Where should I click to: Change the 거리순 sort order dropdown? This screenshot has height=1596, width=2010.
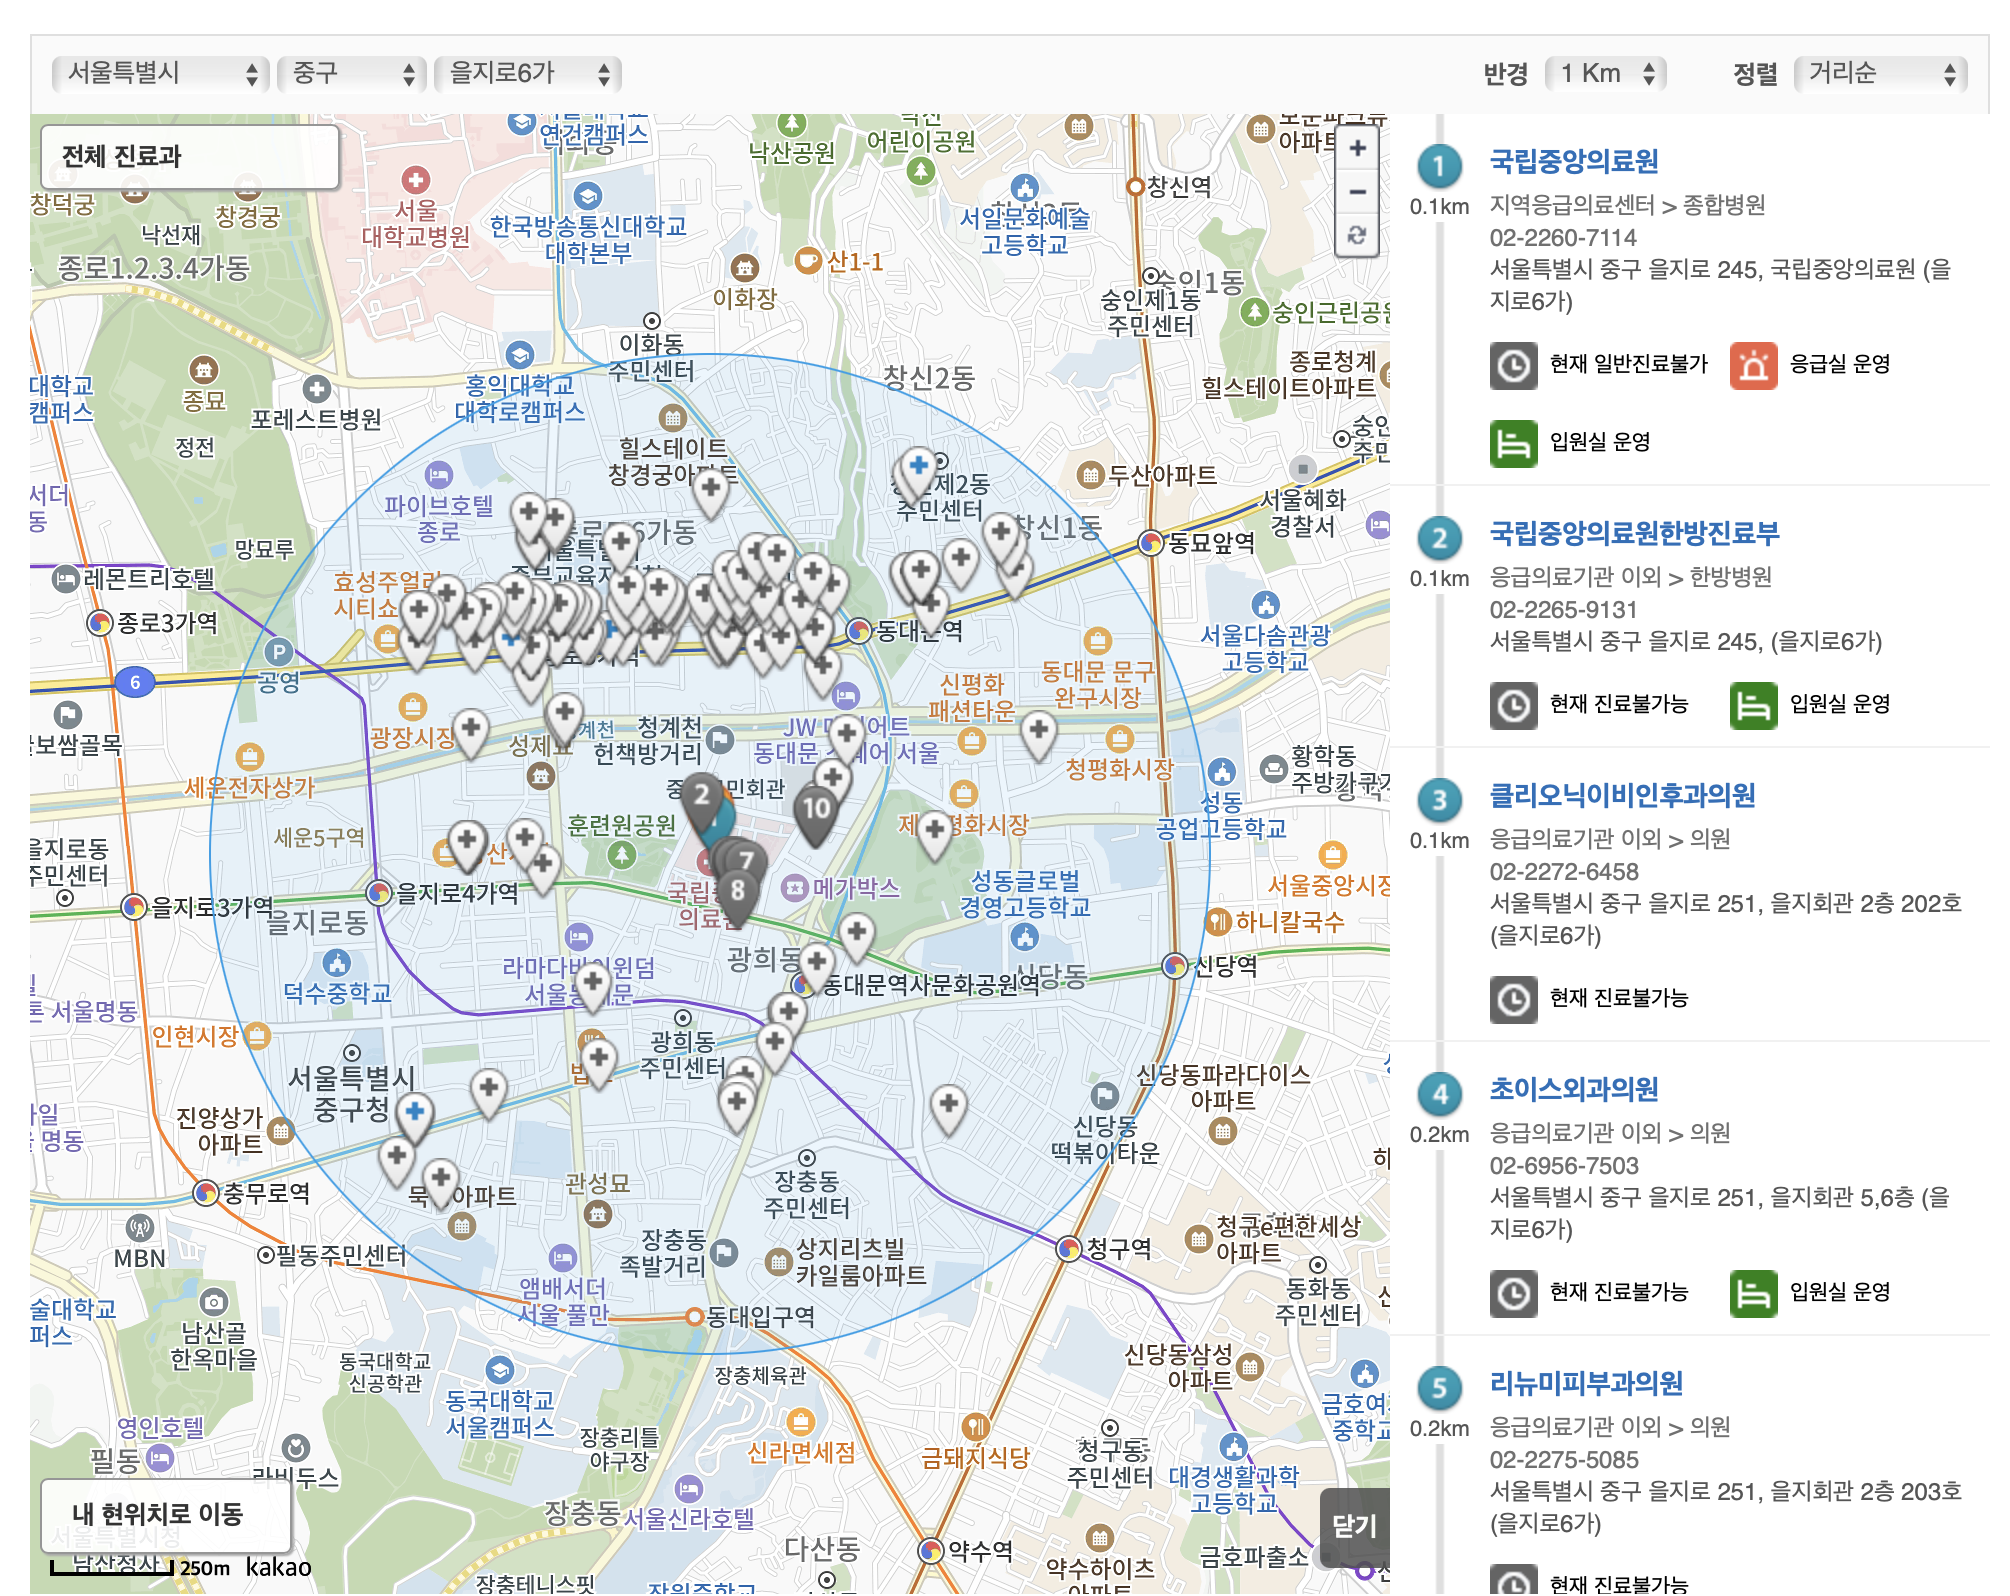tap(1880, 73)
